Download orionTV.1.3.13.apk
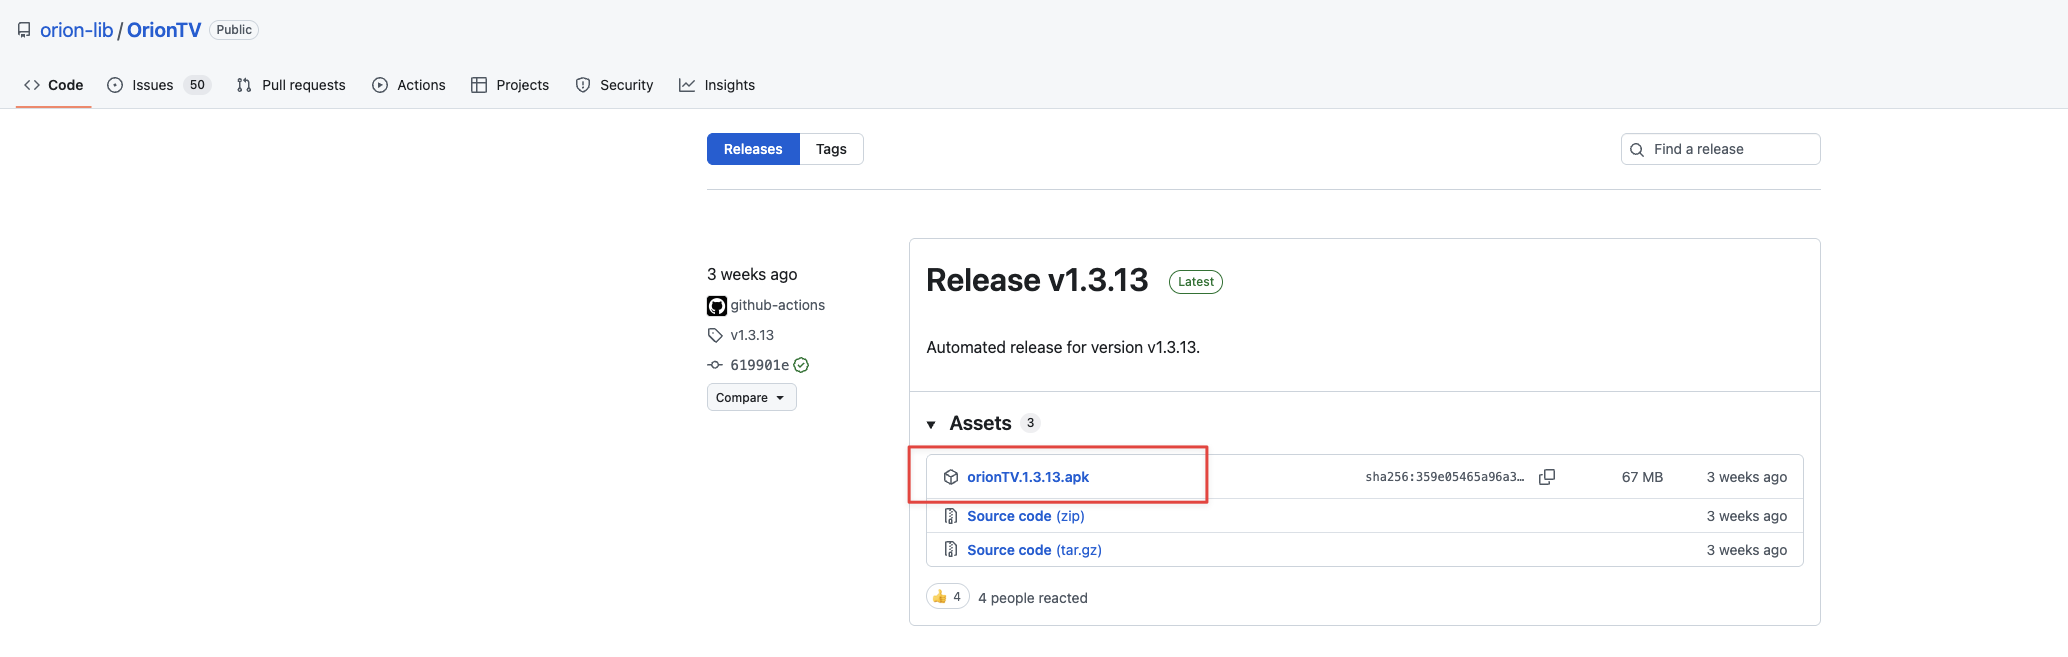This screenshot has width=2068, height=657. coord(1028,477)
